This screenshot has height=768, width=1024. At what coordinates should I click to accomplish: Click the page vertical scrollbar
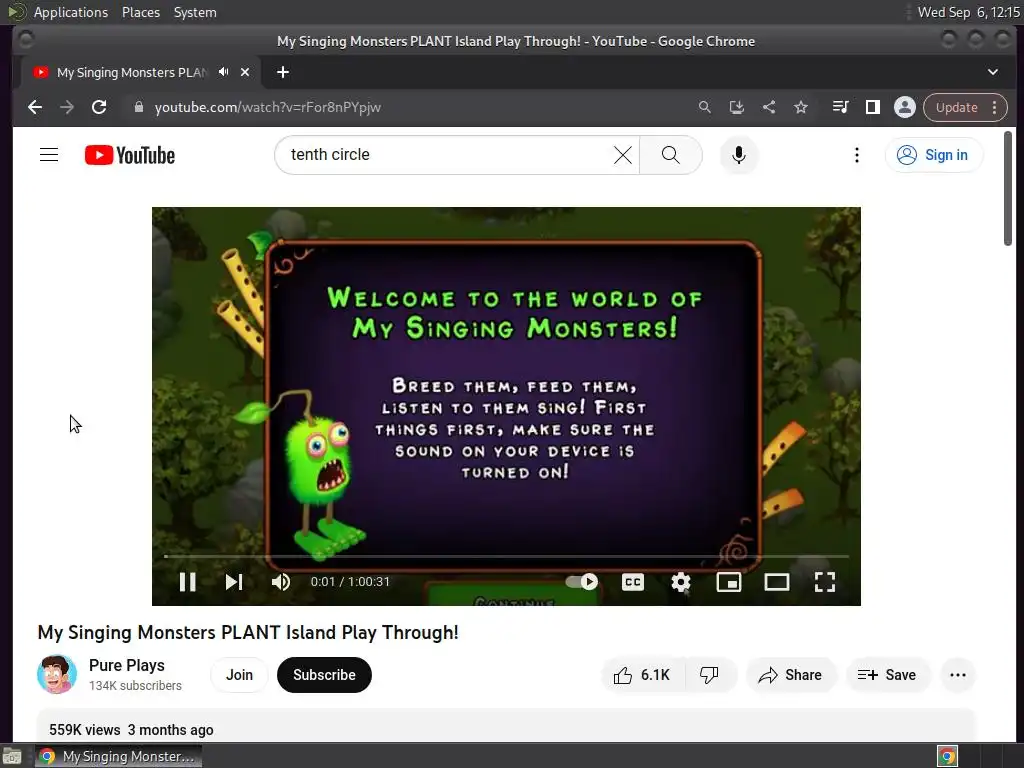click(x=1008, y=188)
